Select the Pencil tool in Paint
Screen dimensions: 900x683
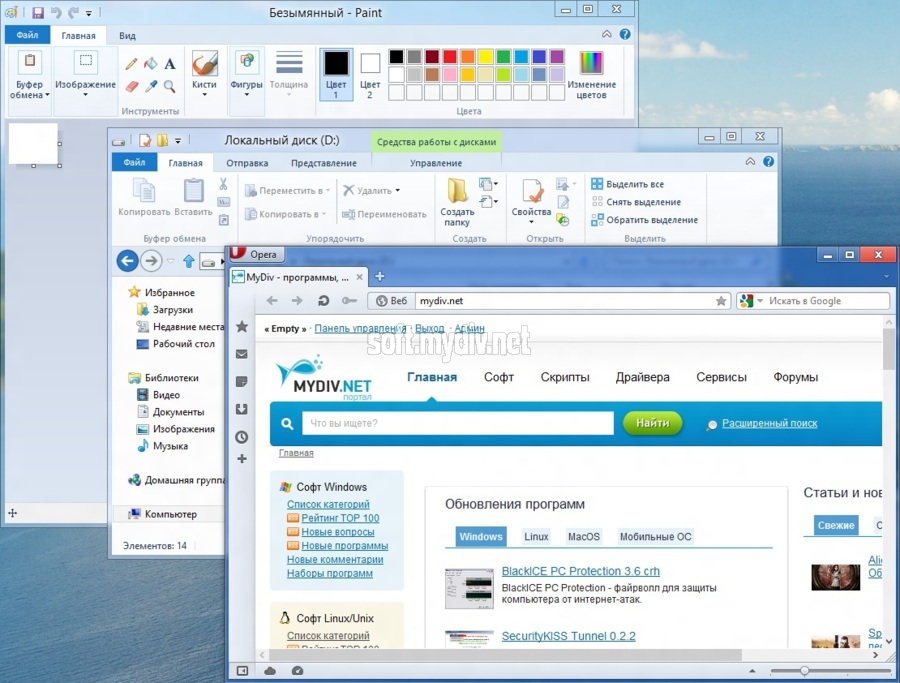(131, 64)
